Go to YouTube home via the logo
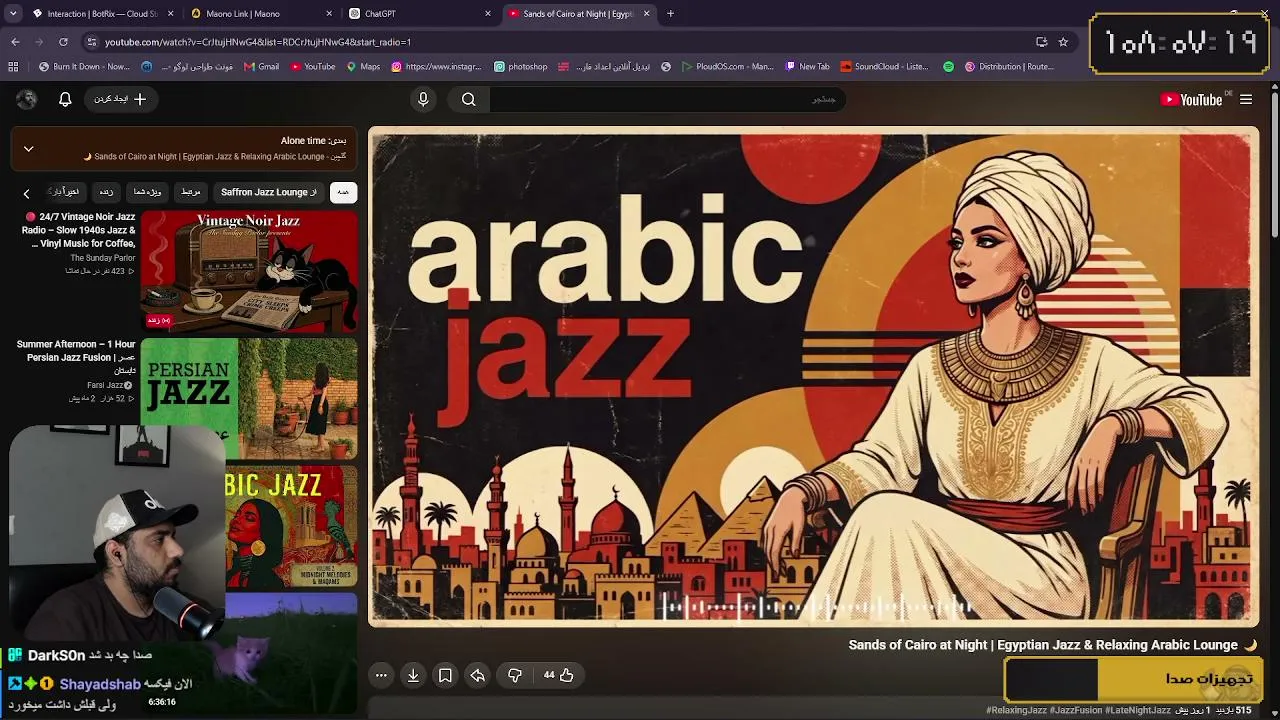1280x720 pixels. pyautogui.click(x=1191, y=99)
